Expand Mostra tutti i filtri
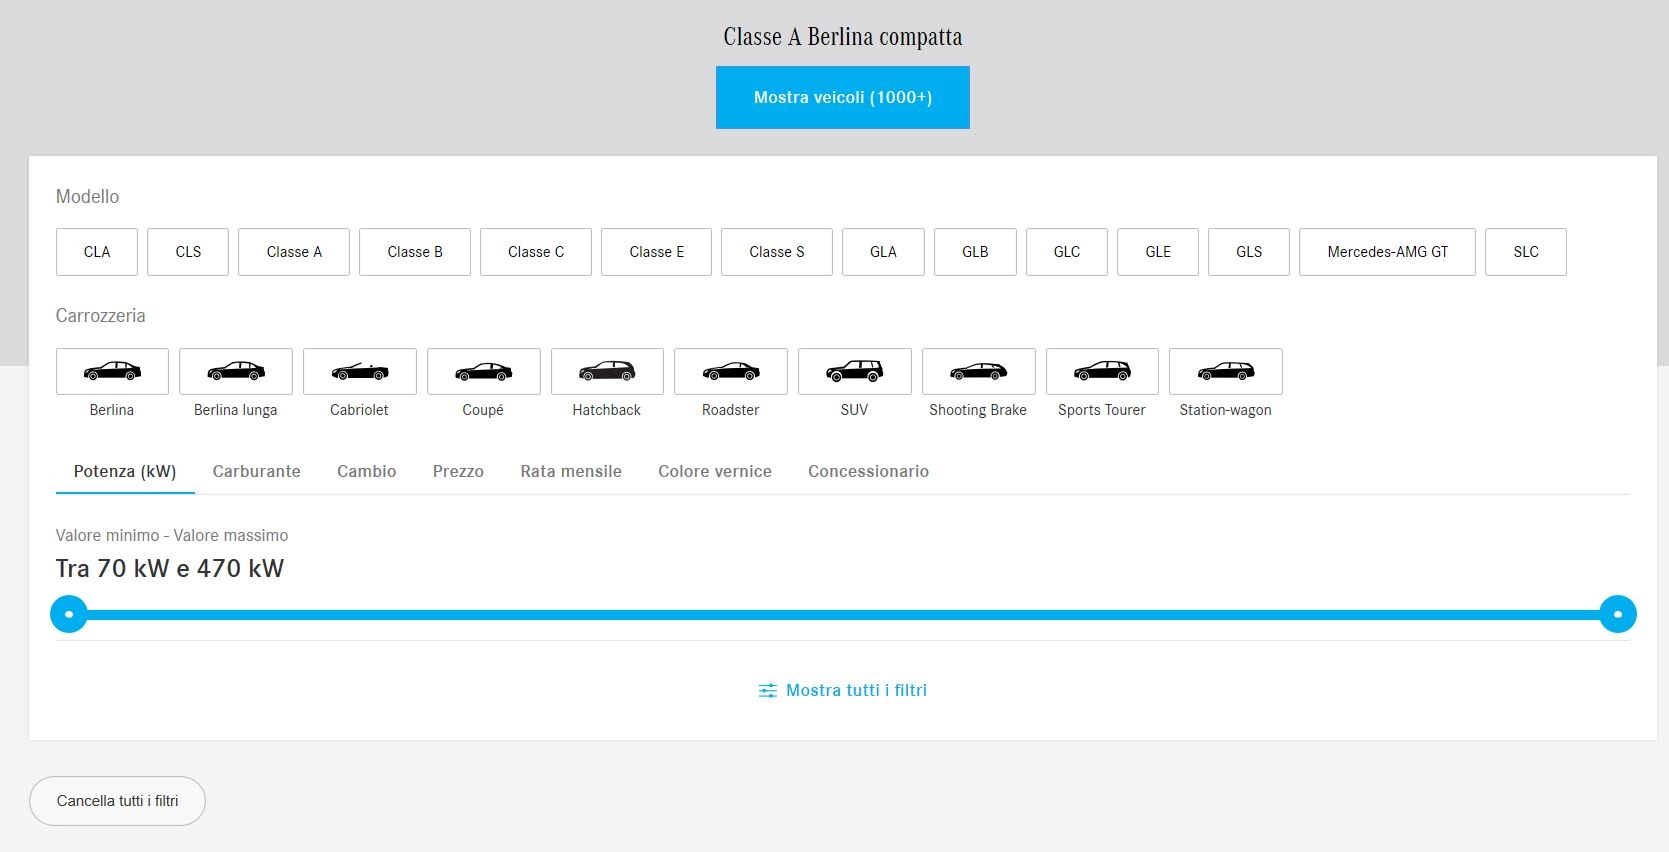This screenshot has height=852, width=1669. (x=843, y=690)
